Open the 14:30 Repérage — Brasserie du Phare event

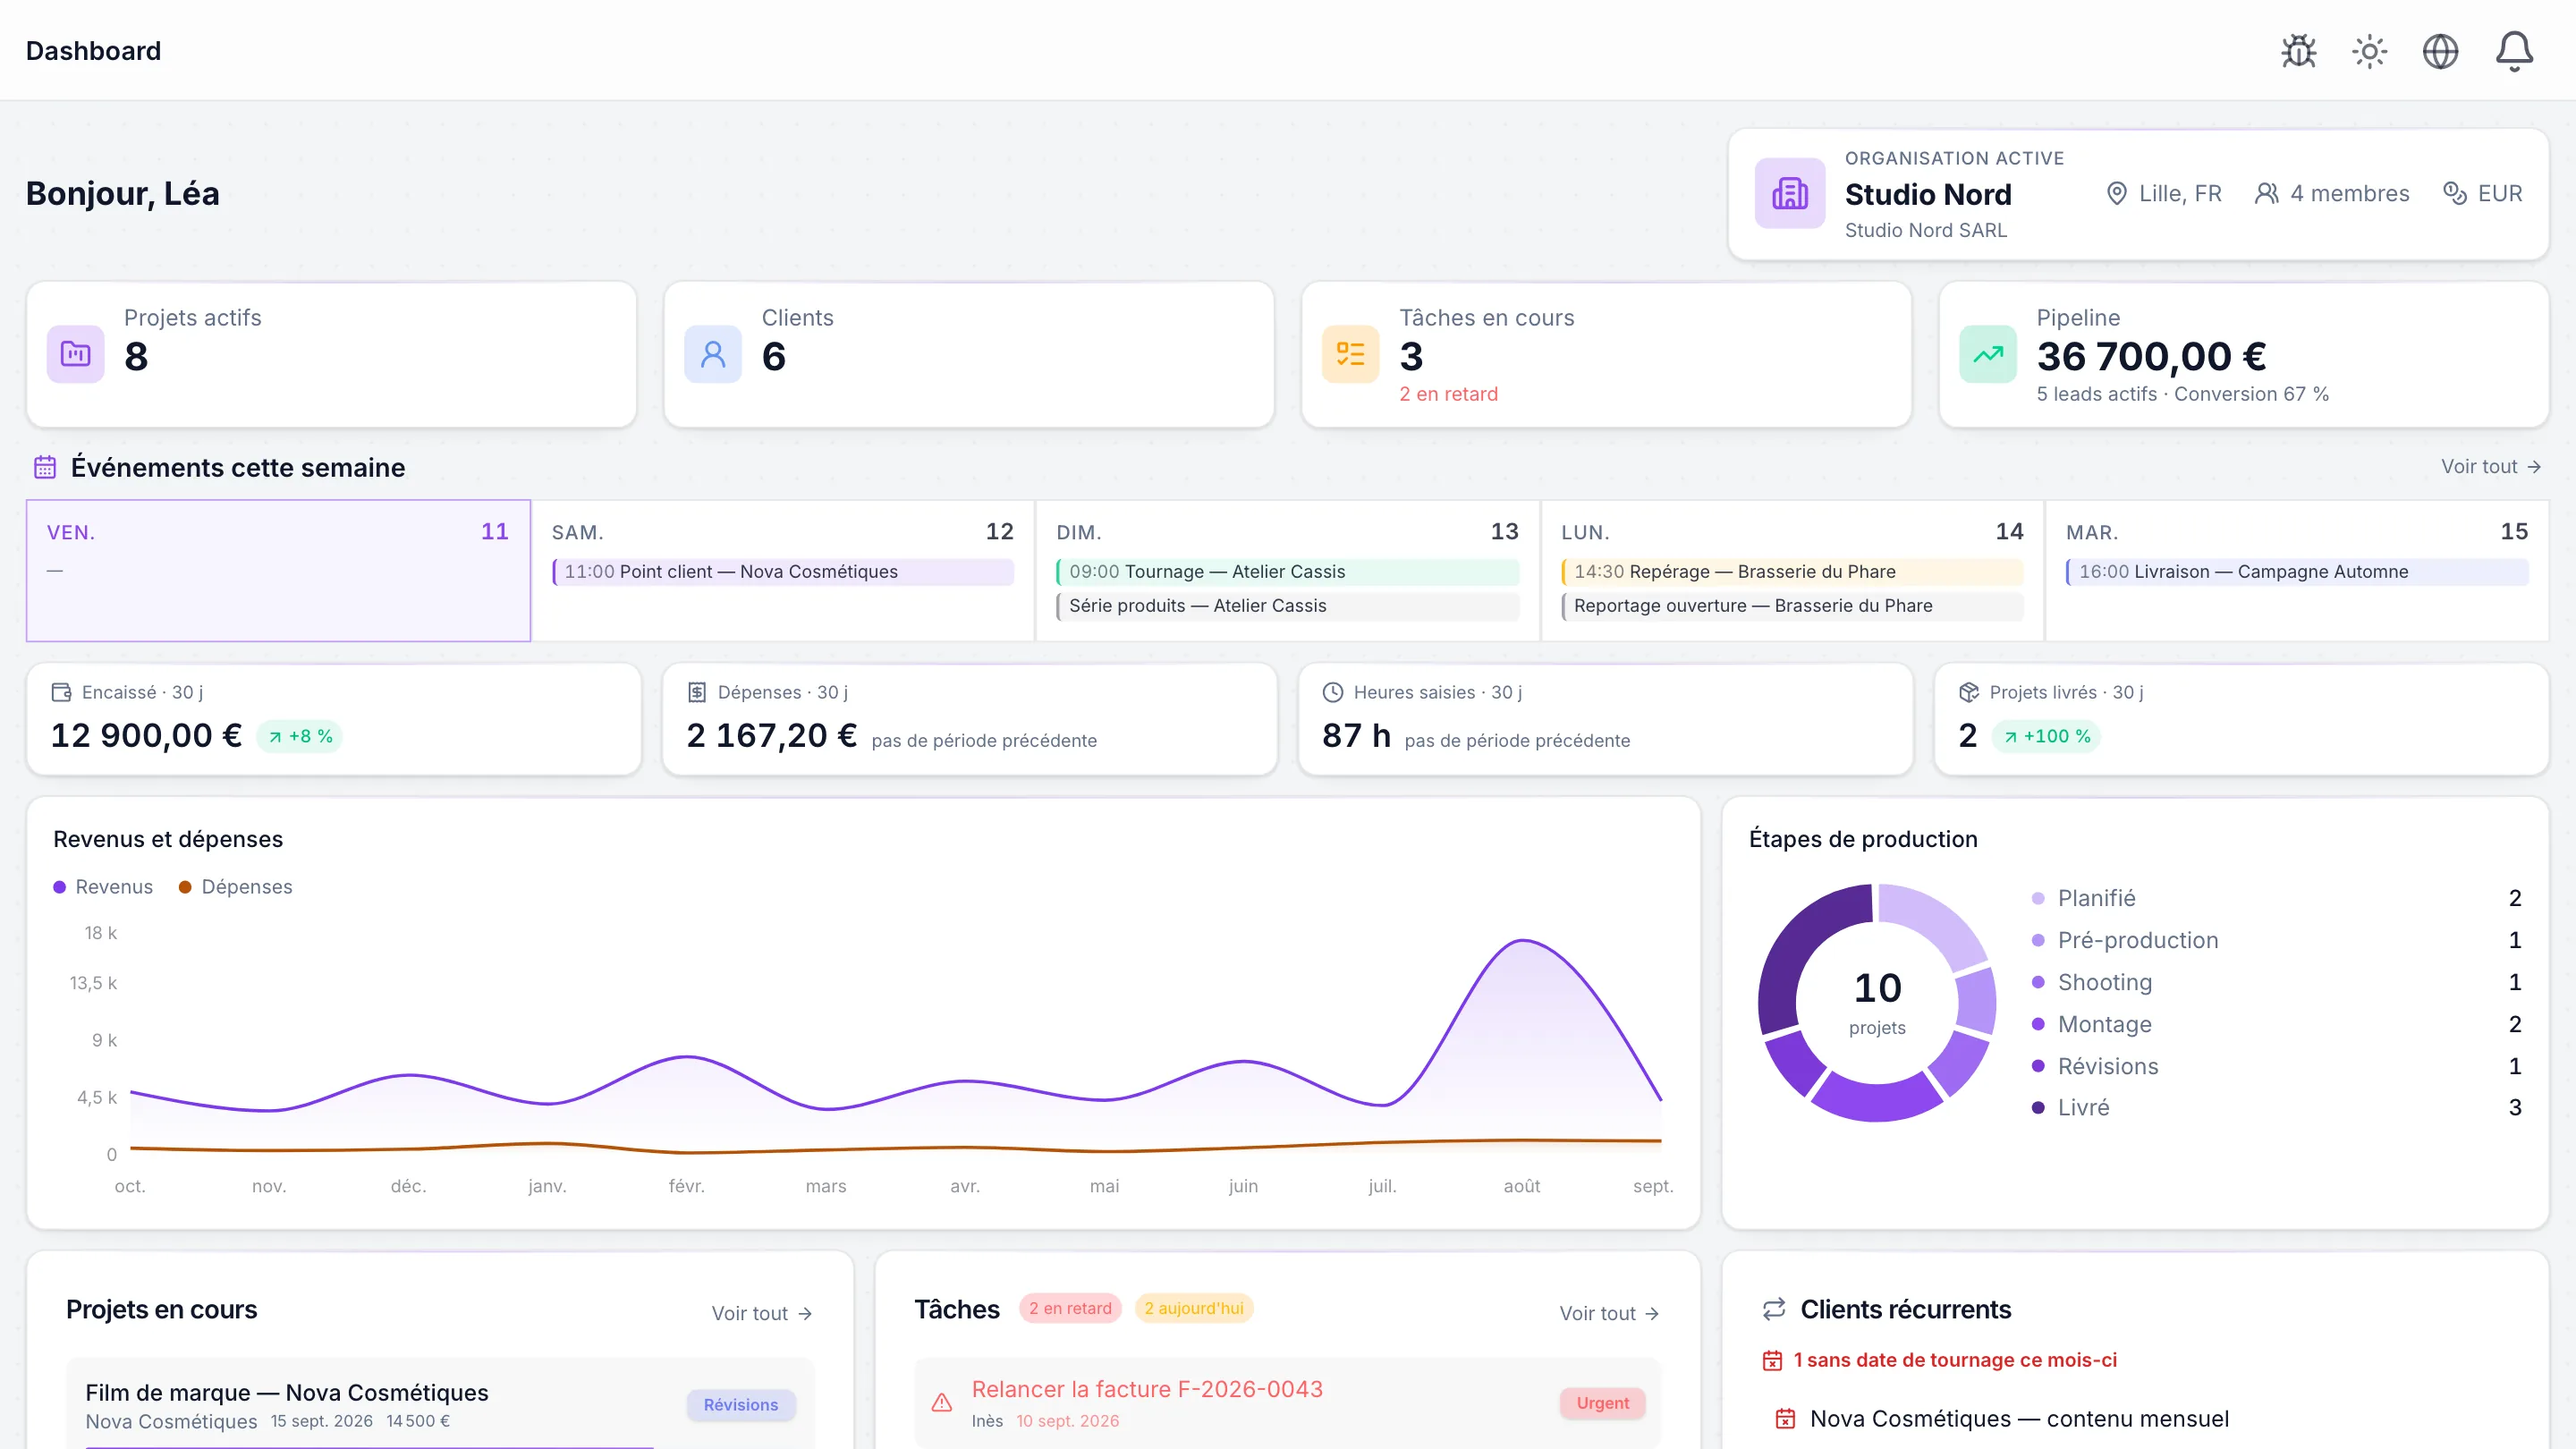click(x=1793, y=572)
